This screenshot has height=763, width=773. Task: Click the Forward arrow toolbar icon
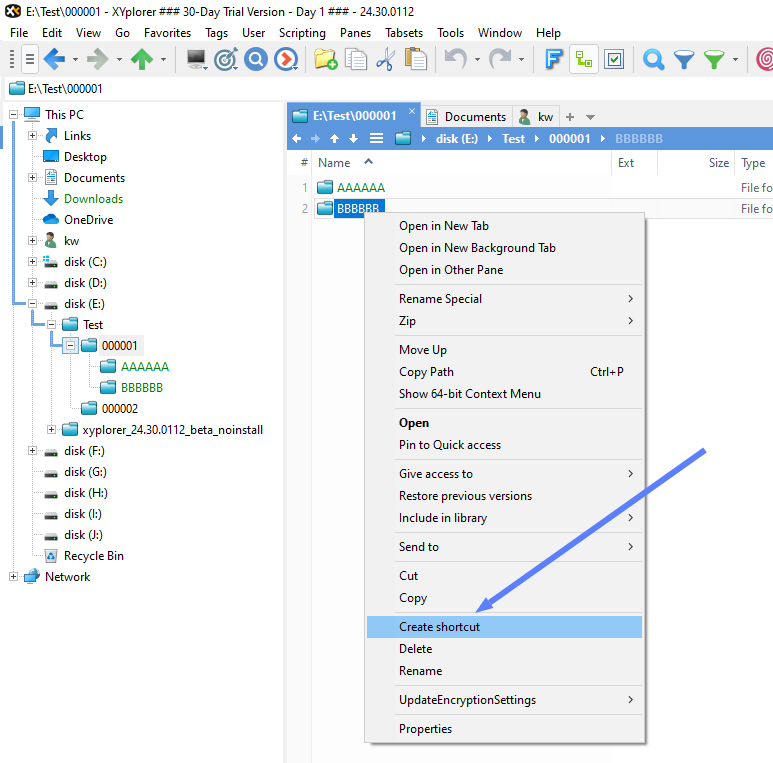pos(98,59)
